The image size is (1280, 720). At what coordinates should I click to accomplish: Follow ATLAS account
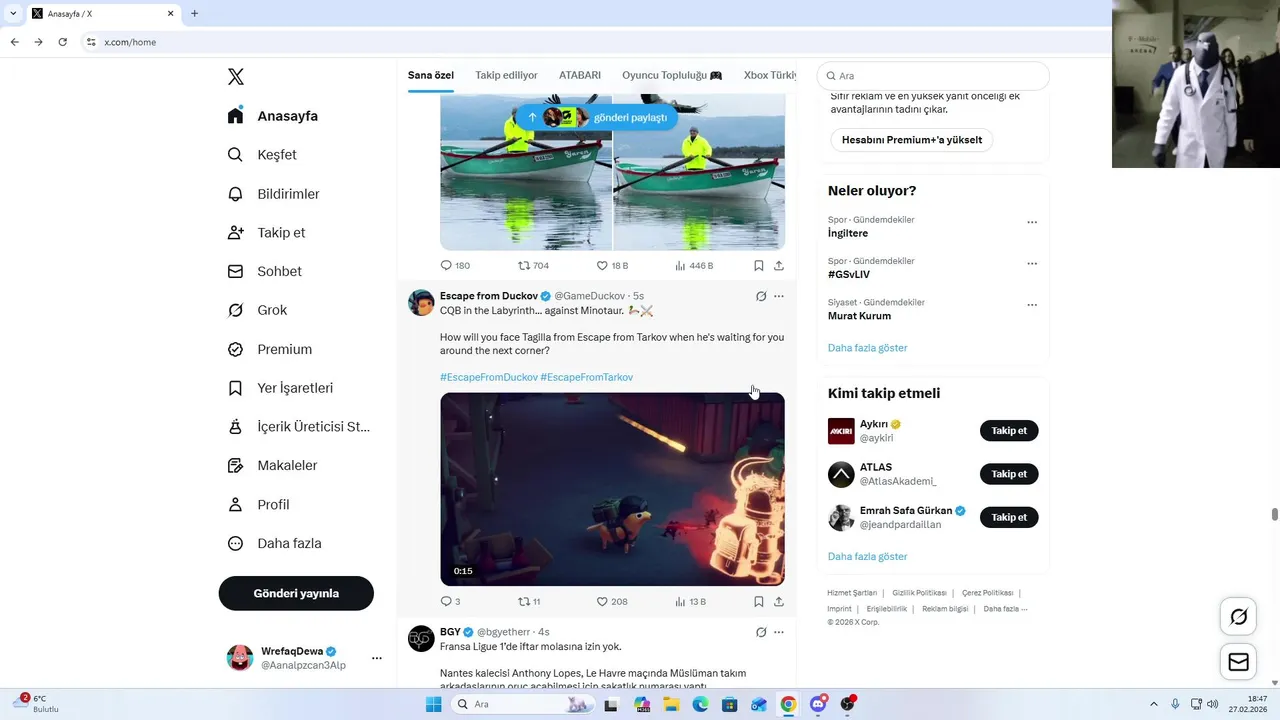click(1009, 474)
